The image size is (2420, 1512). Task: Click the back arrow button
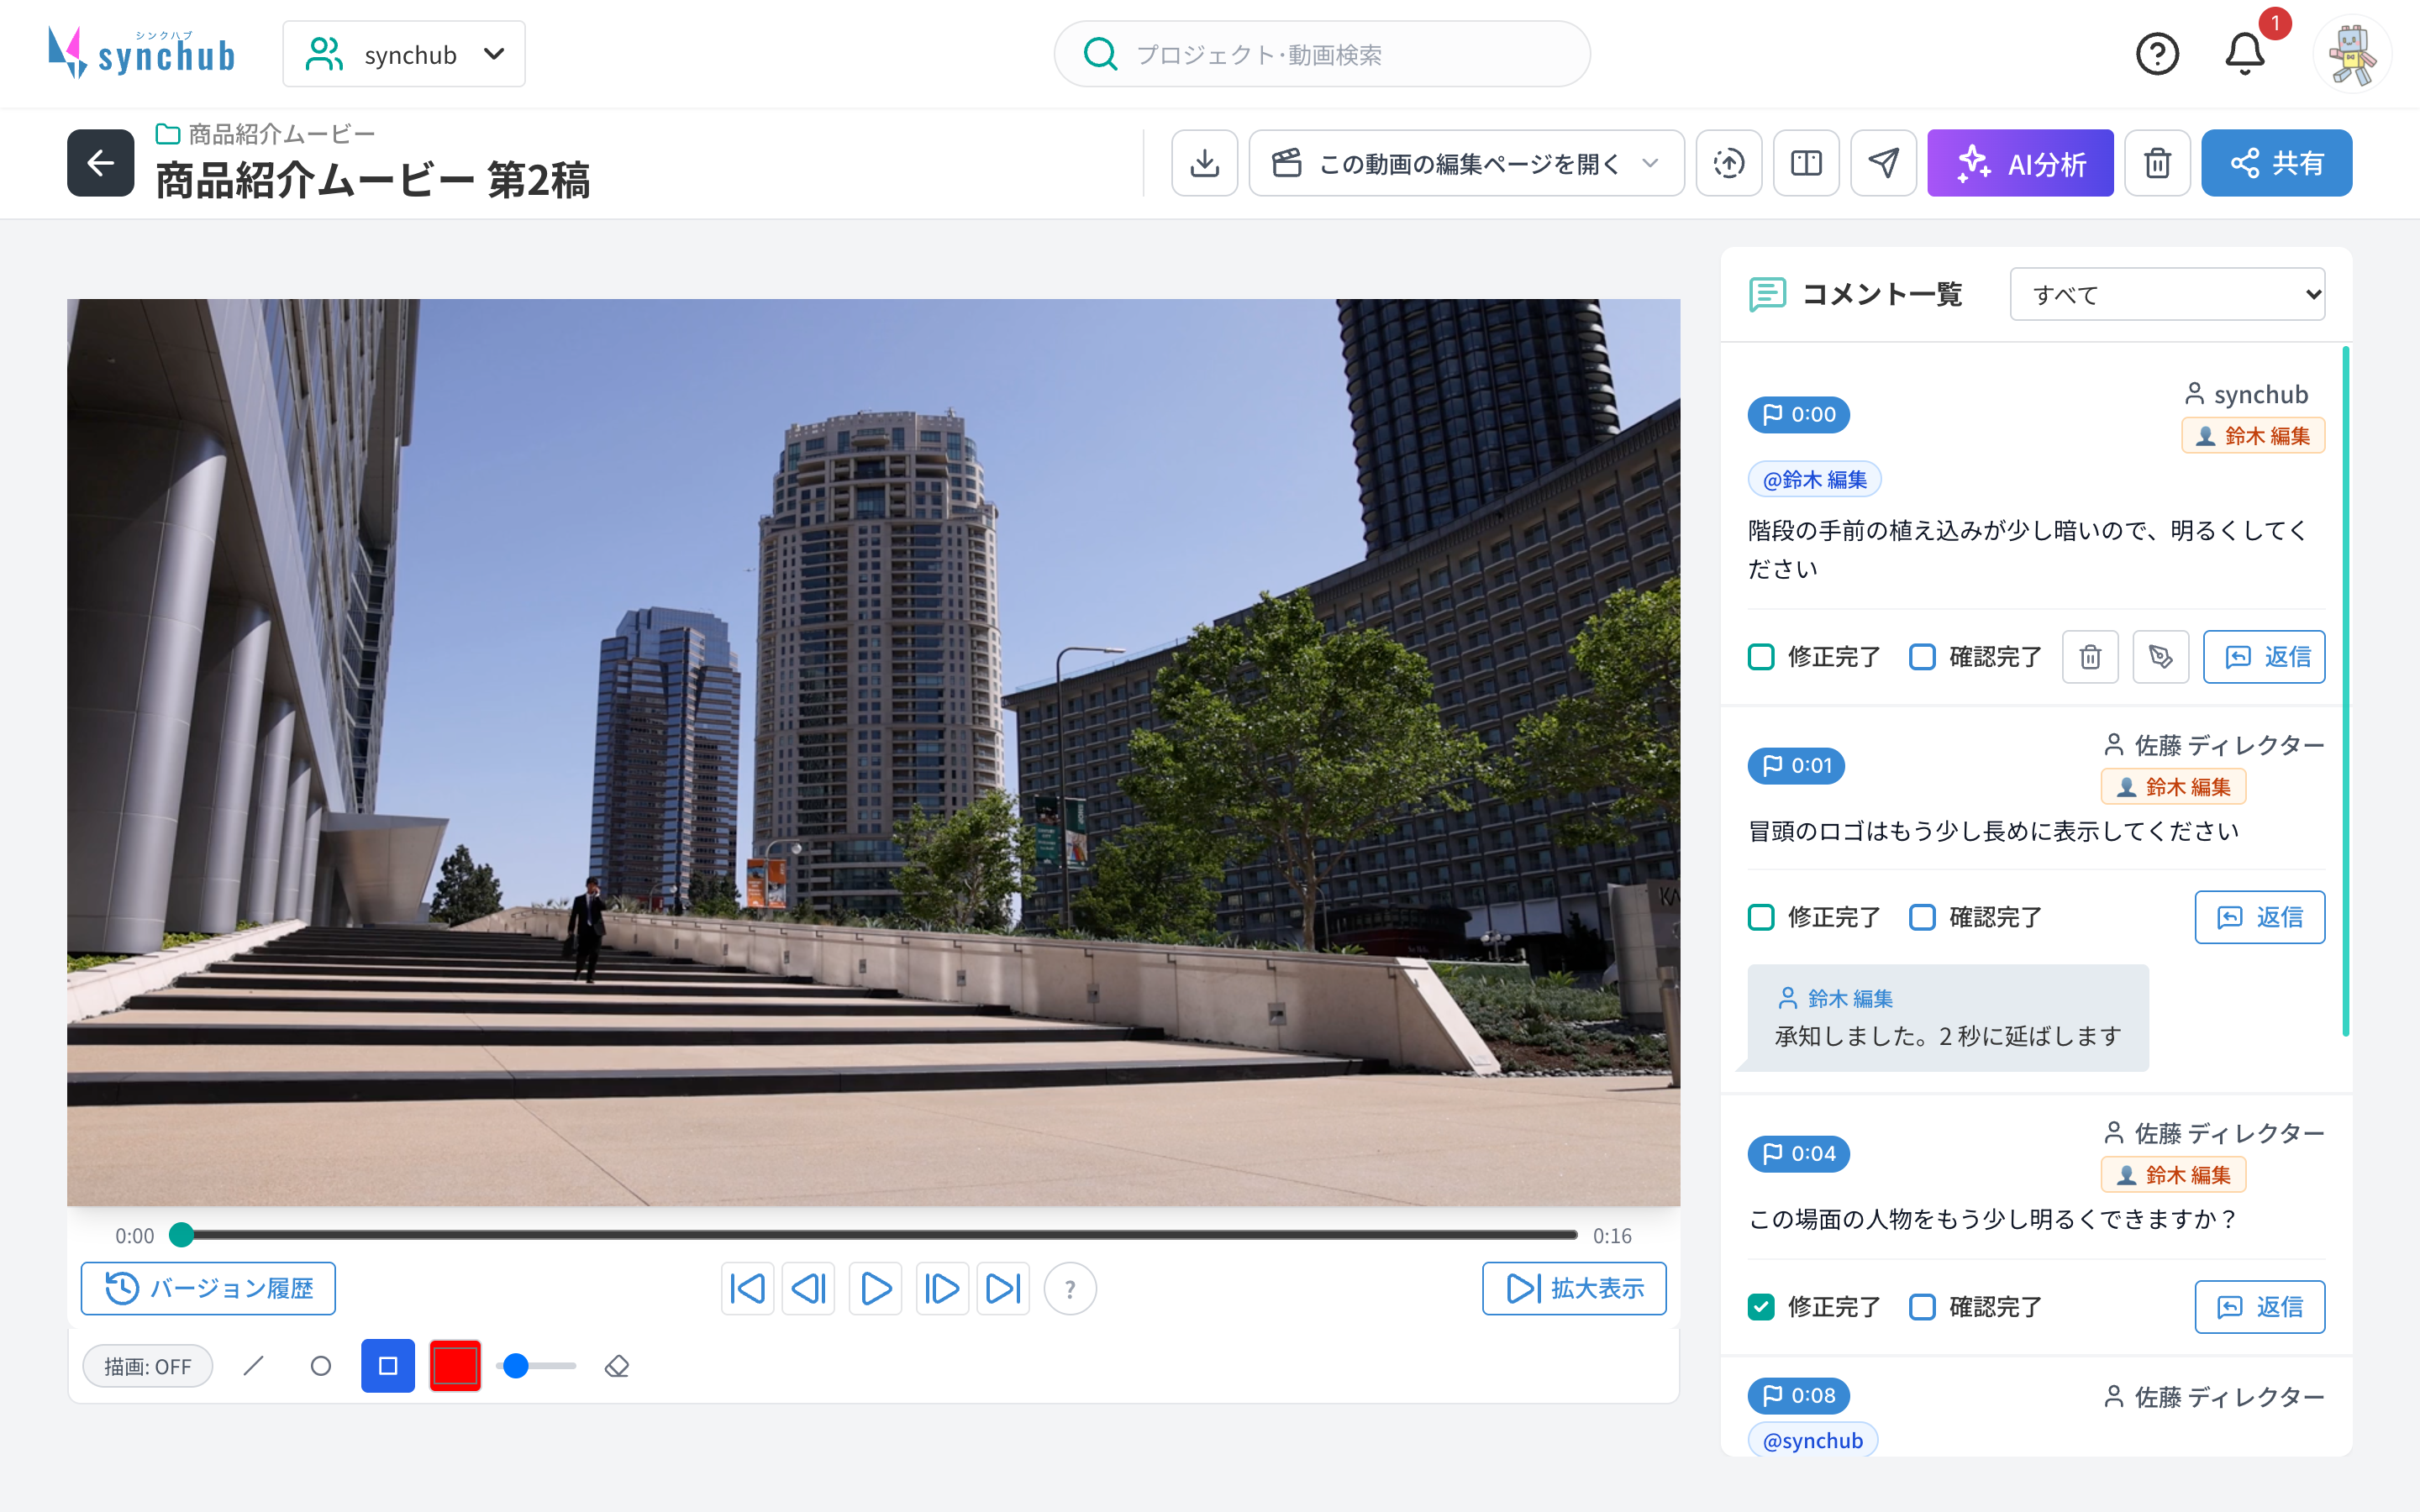[x=101, y=163]
